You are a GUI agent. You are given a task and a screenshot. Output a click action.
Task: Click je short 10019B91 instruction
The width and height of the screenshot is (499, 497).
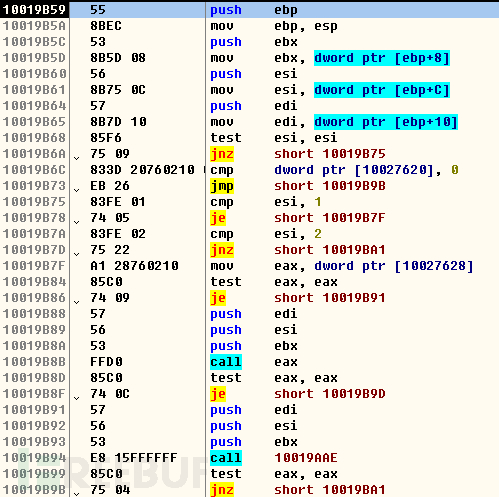(x=298, y=298)
